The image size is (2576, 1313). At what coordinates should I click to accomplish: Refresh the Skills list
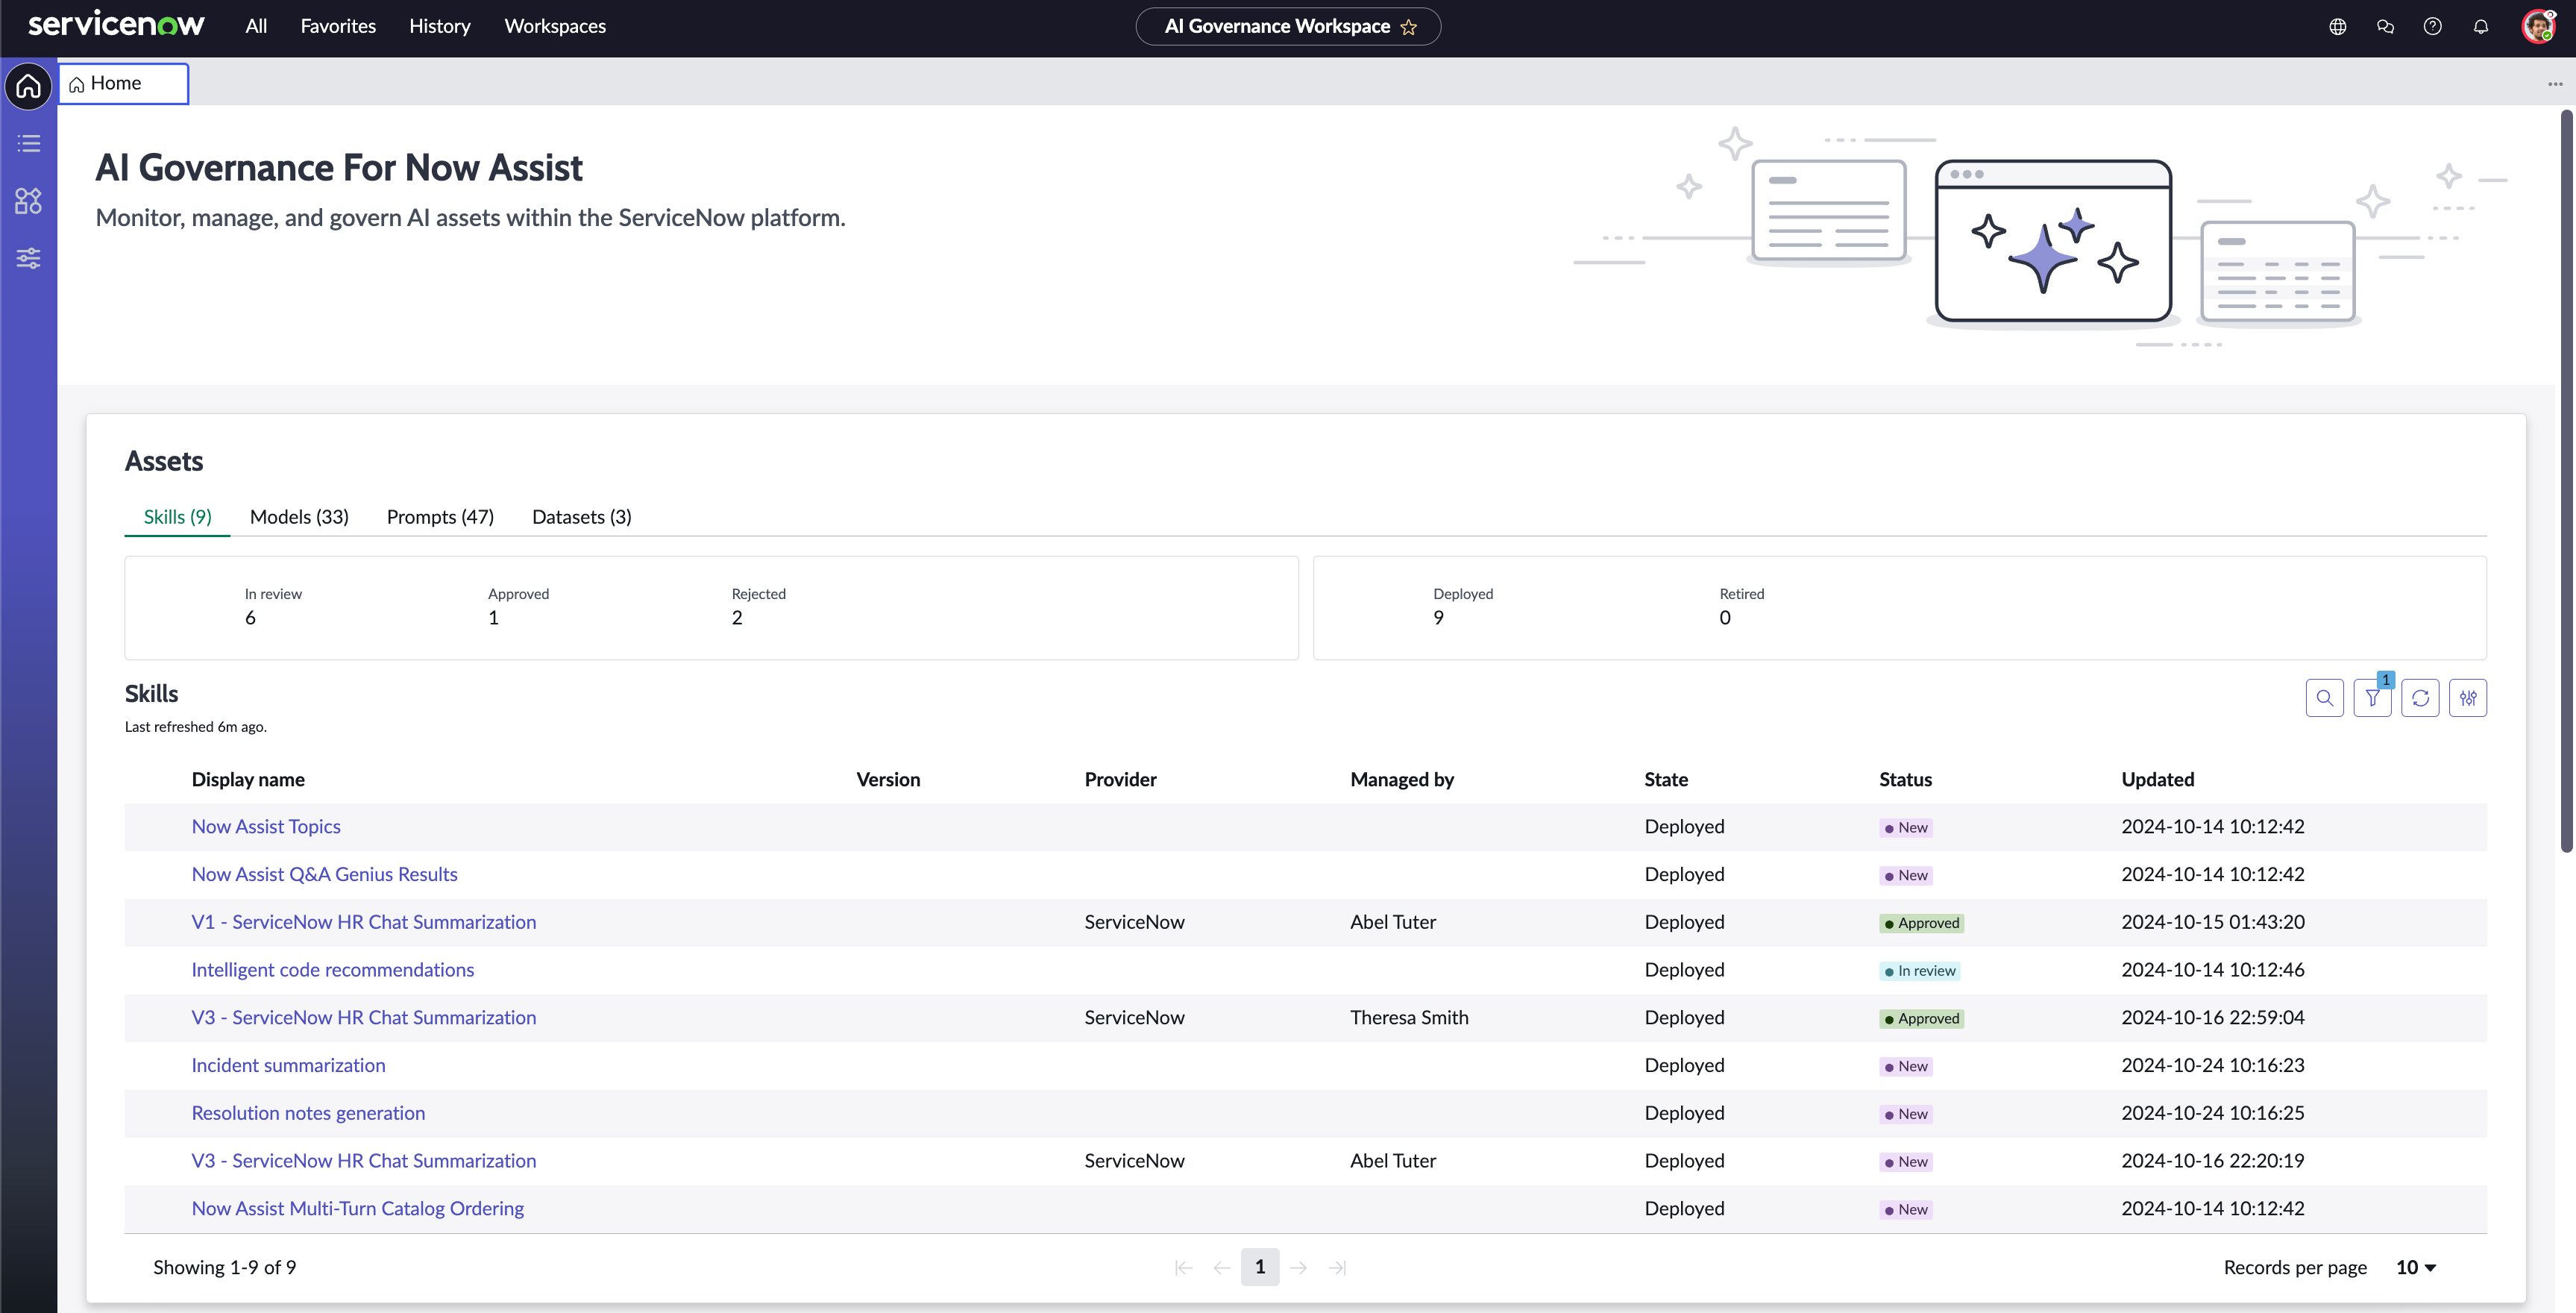point(2420,698)
